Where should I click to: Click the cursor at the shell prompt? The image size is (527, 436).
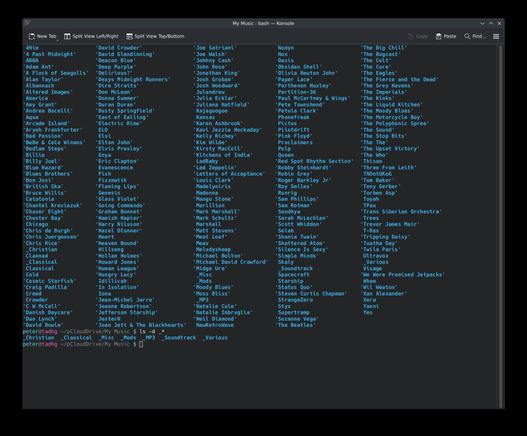click(x=141, y=344)
